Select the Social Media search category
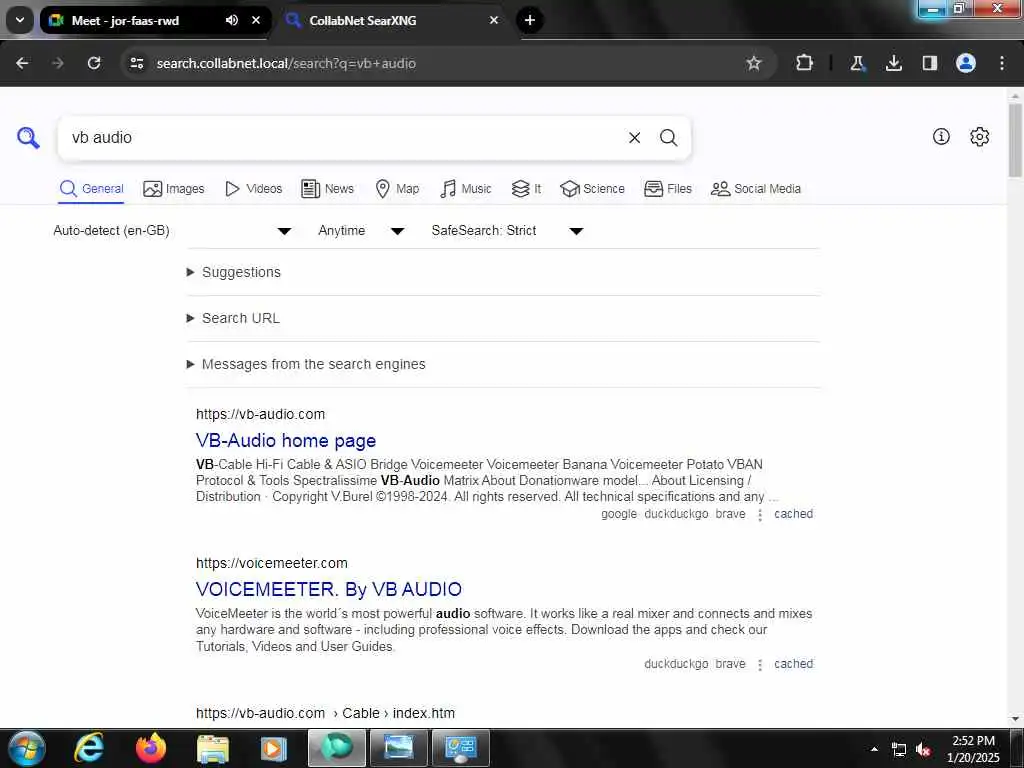The image size is (1024, 768). click(756, 189)
